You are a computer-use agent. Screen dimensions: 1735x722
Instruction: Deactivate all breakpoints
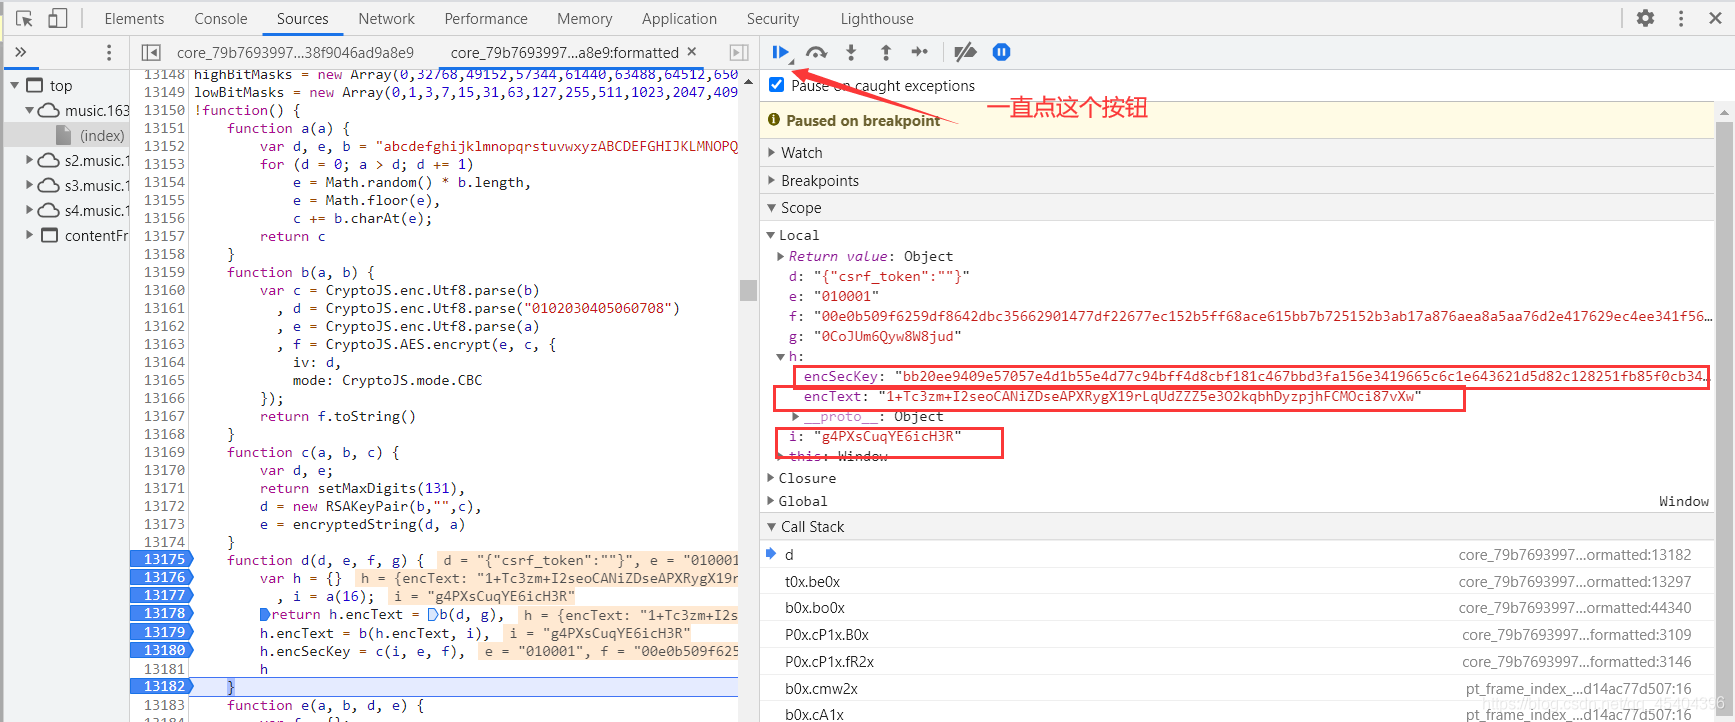[x=965, y=52]
